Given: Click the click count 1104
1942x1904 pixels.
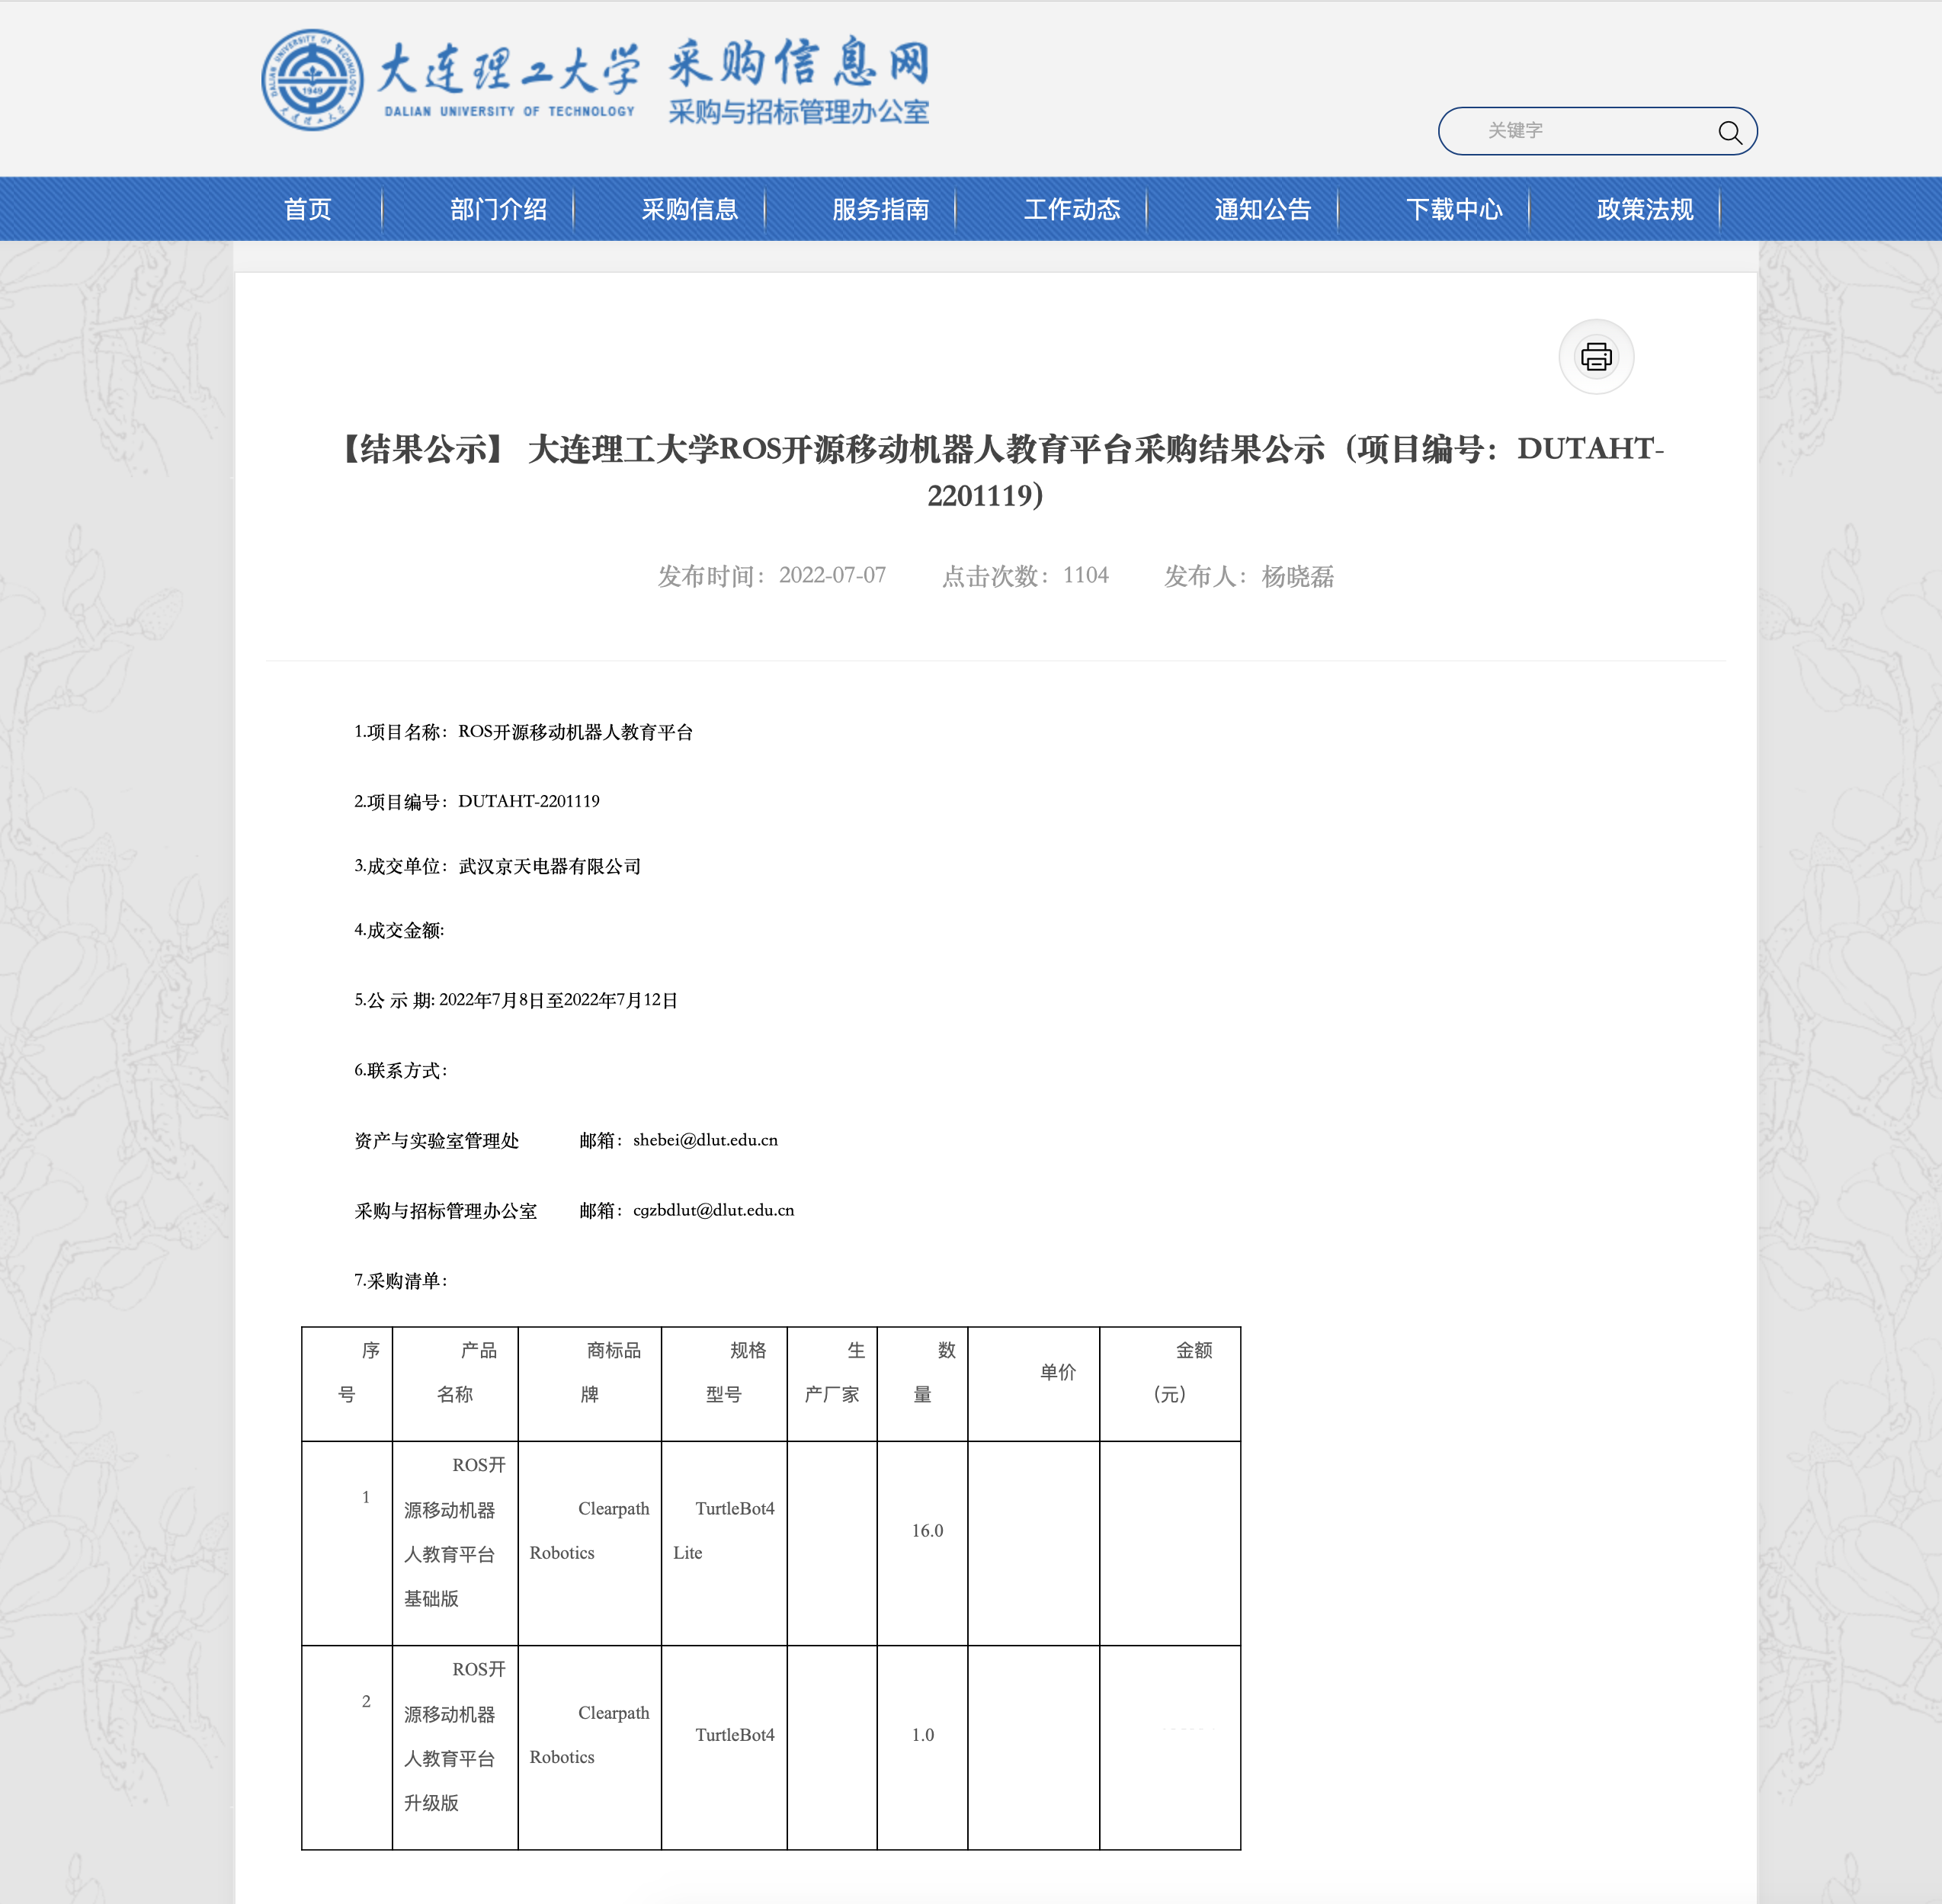Looking at the screenshot, I should tap(1085, 575).
